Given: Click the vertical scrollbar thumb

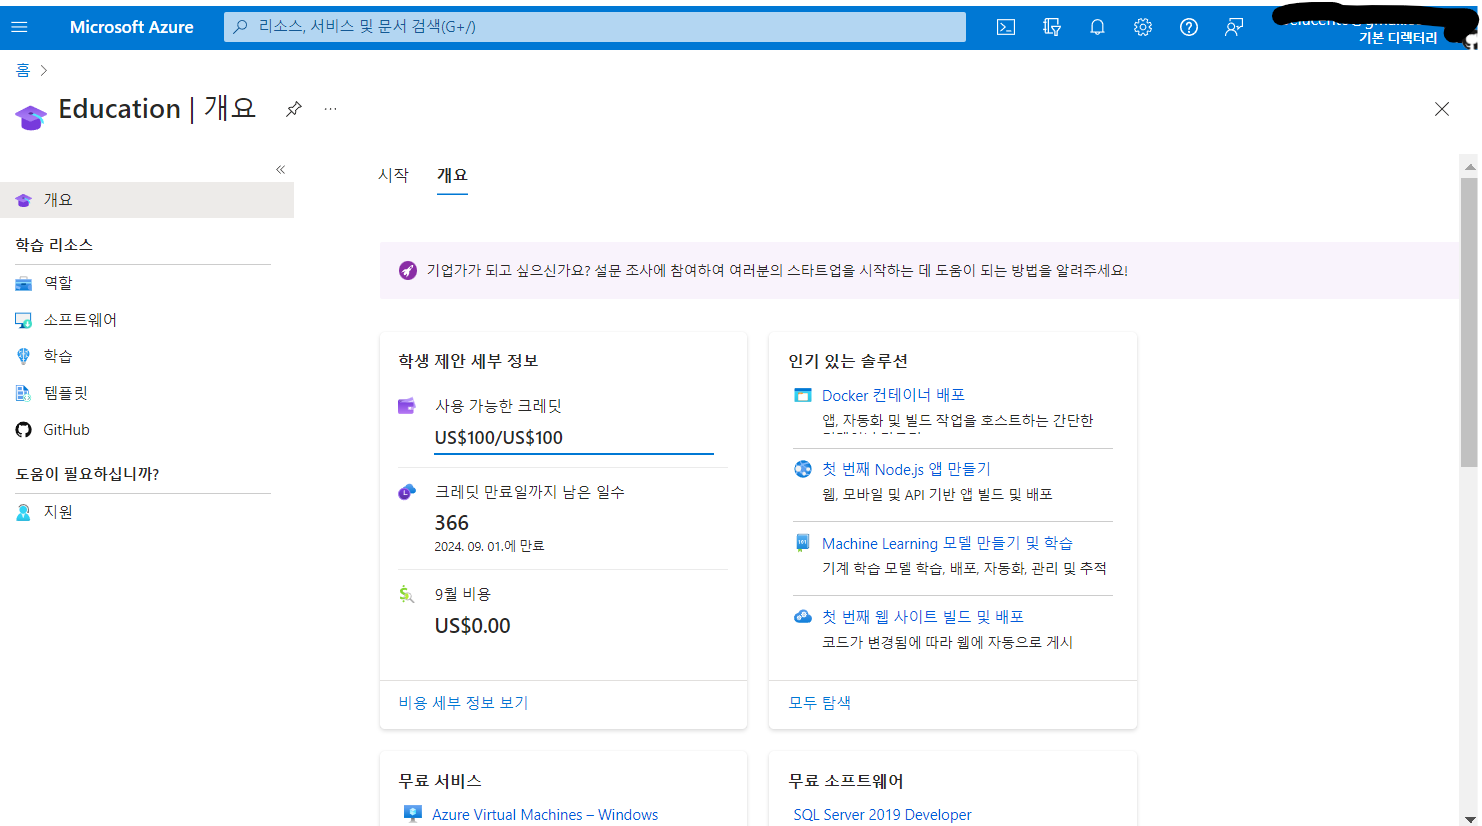Looking at the screenshot, I should pyautogui.click(x=1469, y=322).
